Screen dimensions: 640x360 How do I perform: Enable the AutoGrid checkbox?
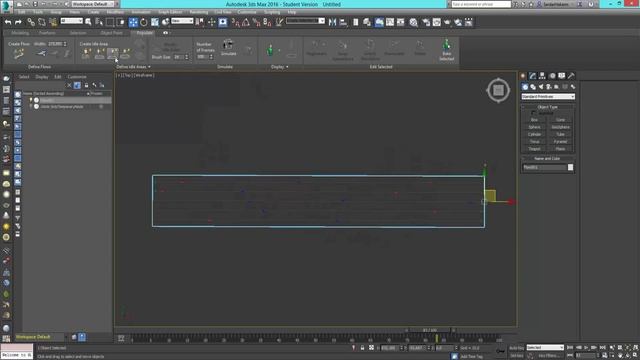click(533, 113)
